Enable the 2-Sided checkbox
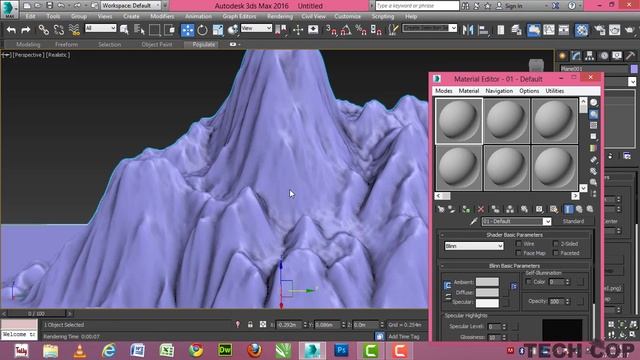The width and height of the screenshot is (640, 360). click(x=556, y=244)
